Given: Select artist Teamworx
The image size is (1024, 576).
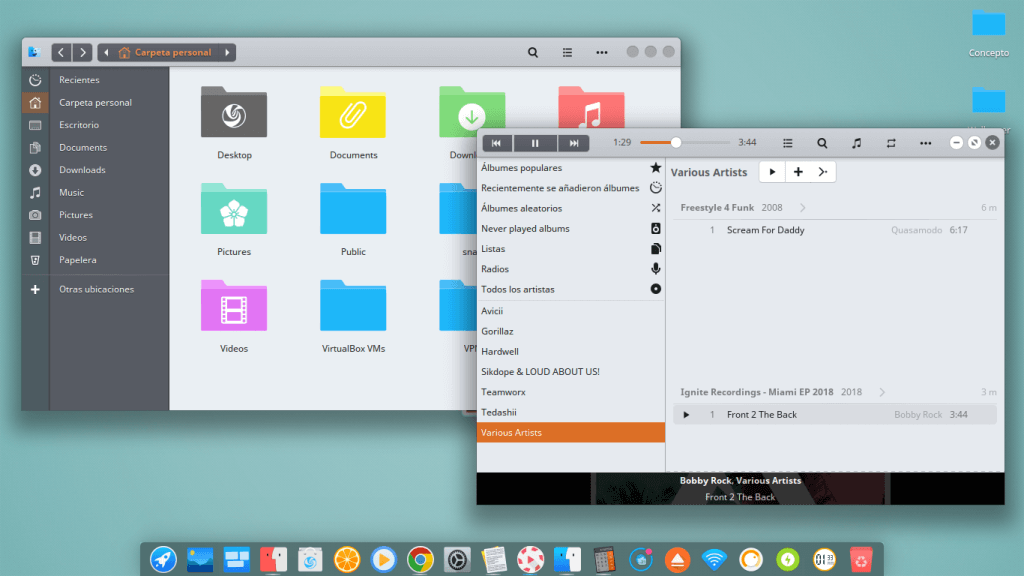Looking at the screenshot, I should click(x=571, y=392).
